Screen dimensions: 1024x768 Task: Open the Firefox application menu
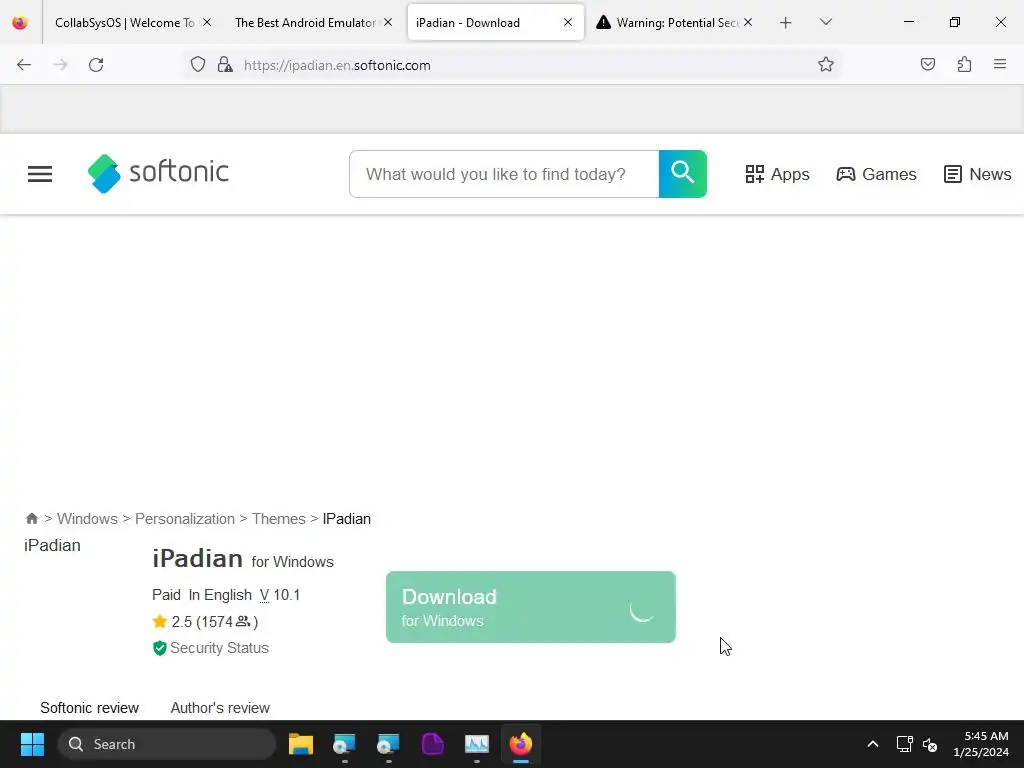click(x=999, y=64)
